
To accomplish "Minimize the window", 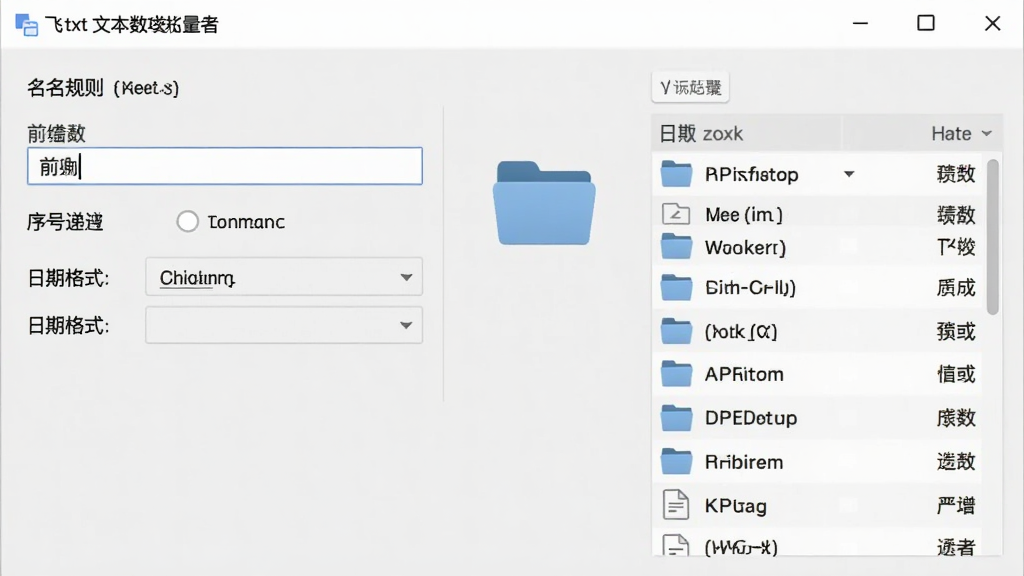I will (x=861, y=24).
